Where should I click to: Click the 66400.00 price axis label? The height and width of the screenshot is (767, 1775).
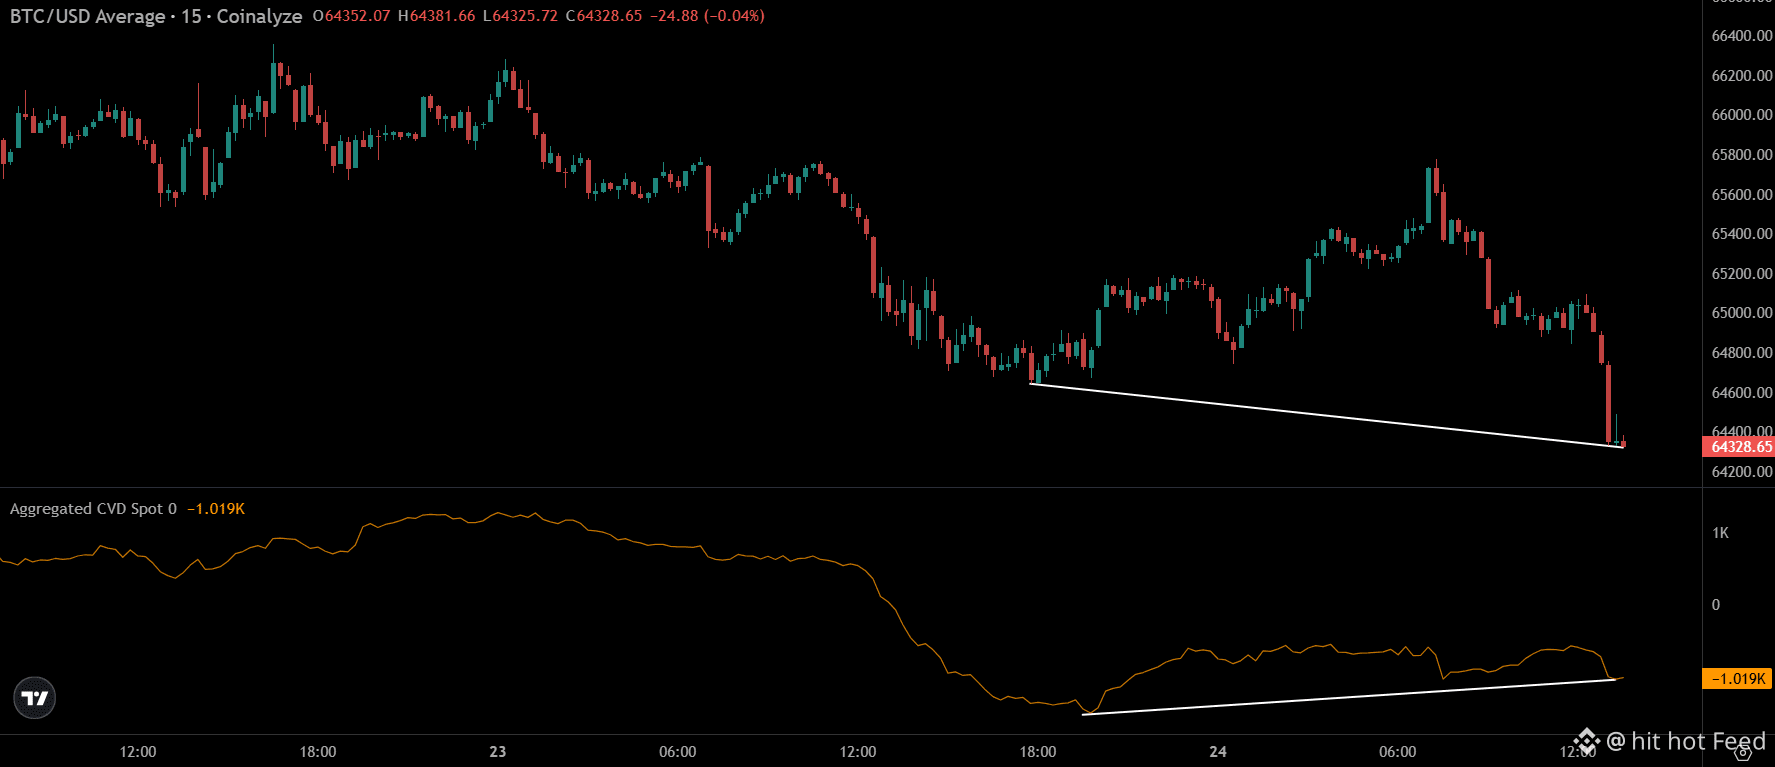(1742, 36)
